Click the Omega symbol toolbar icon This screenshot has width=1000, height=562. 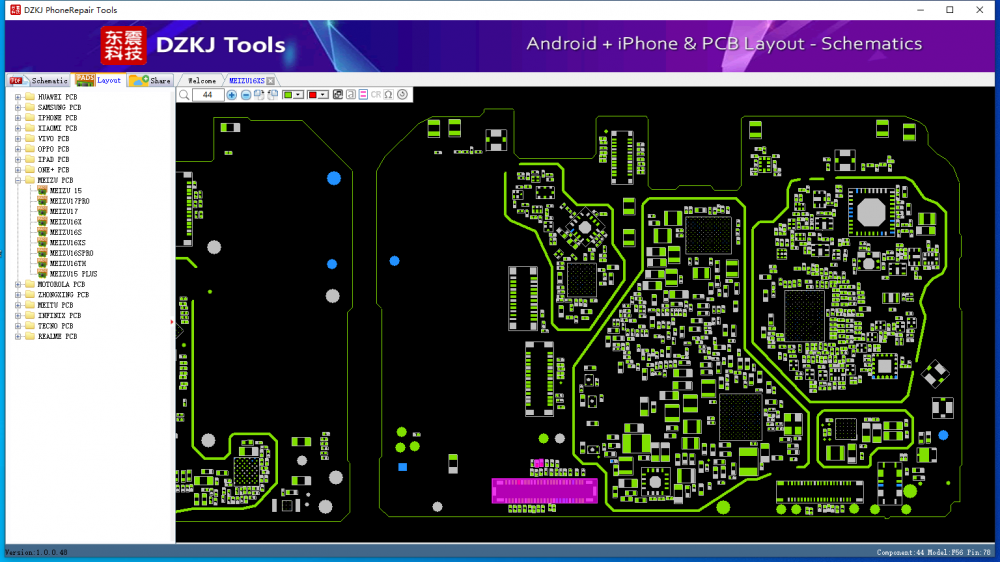388,95
